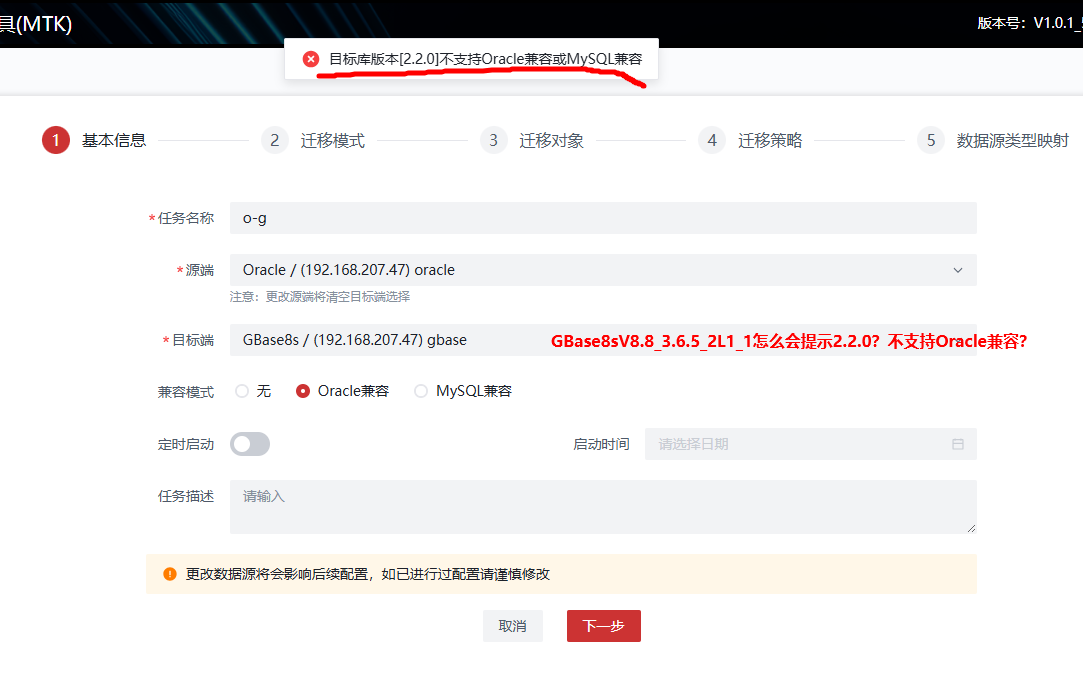Select the 无 compatibility mode radio
Viewport: 1083px width, 694px height.
click(x=242, y=391)
